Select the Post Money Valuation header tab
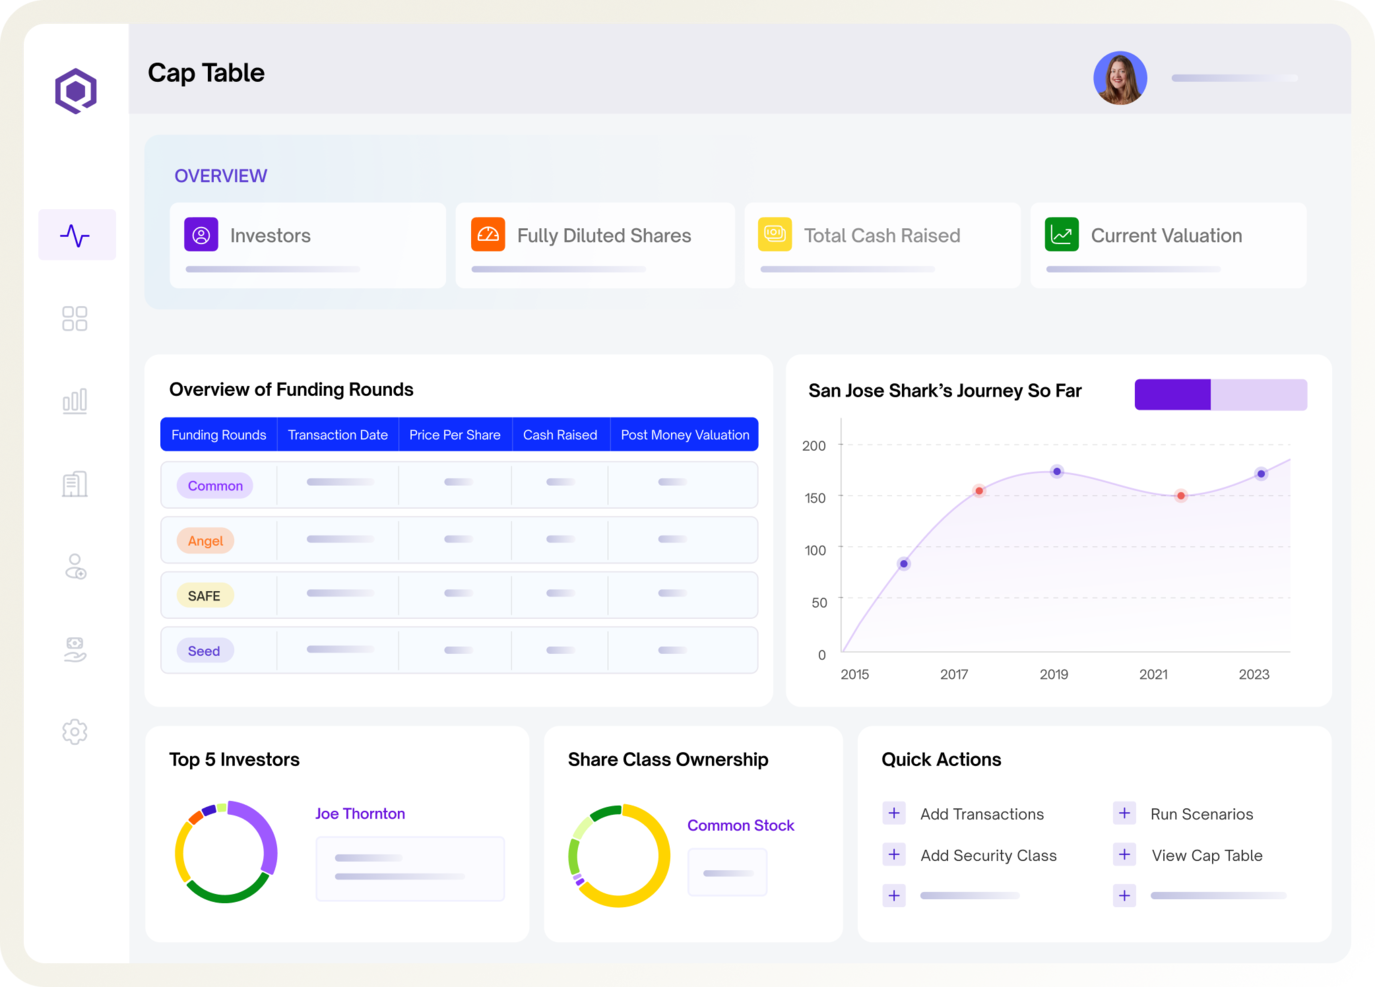Image resolution: width=1375 pixels, height=987 pixels. pos(684,434)
